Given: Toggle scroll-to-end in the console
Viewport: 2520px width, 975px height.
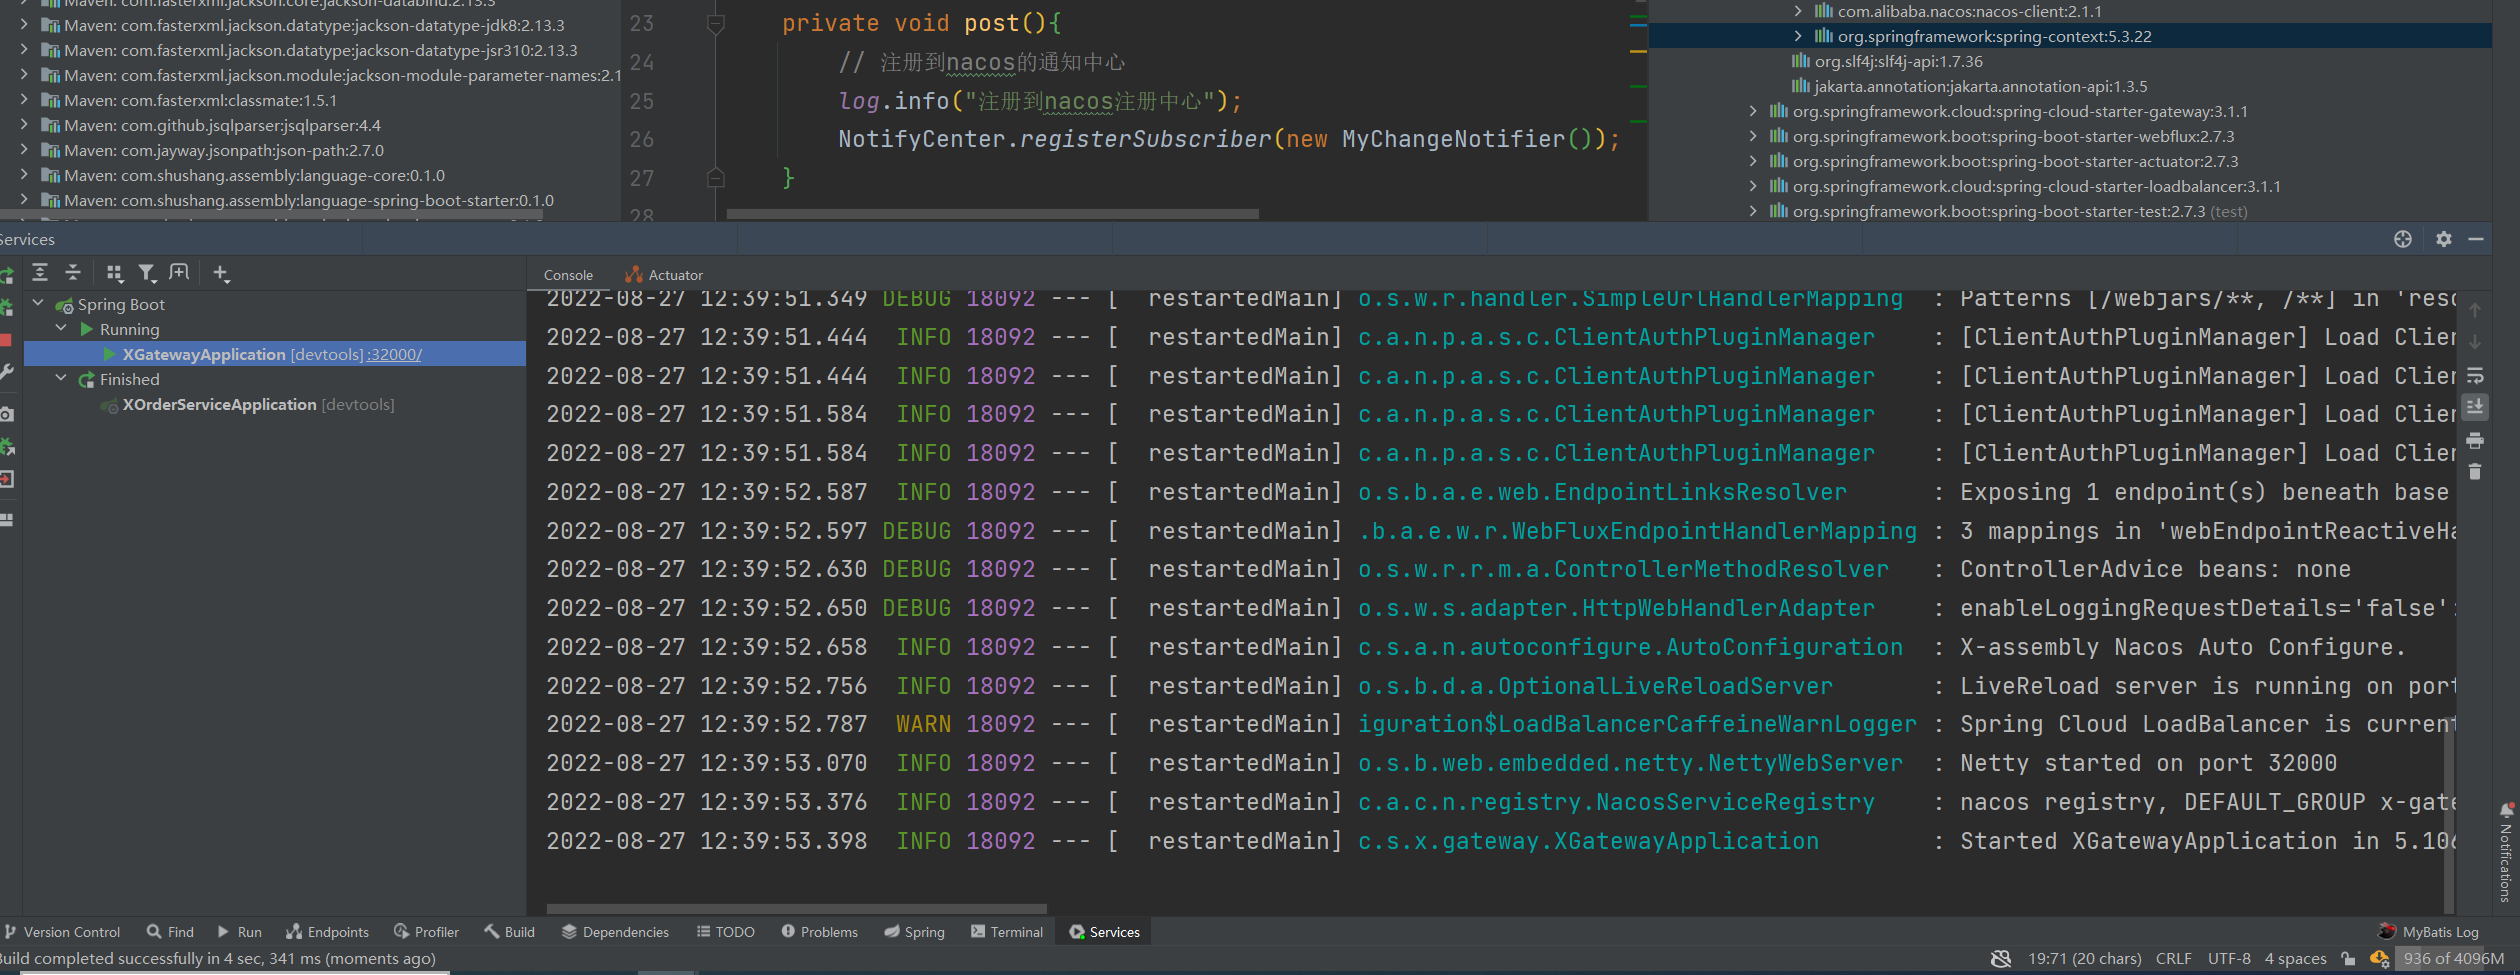Looking at the screenshot, I should pos(2474,406).
